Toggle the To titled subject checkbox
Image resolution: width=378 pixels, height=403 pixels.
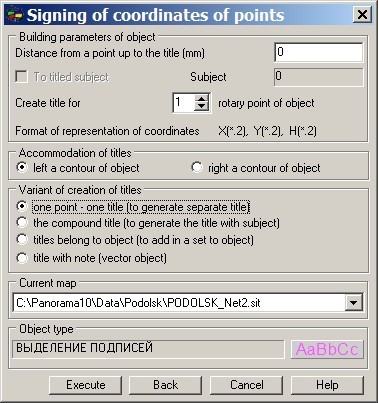tap(22, 77)
